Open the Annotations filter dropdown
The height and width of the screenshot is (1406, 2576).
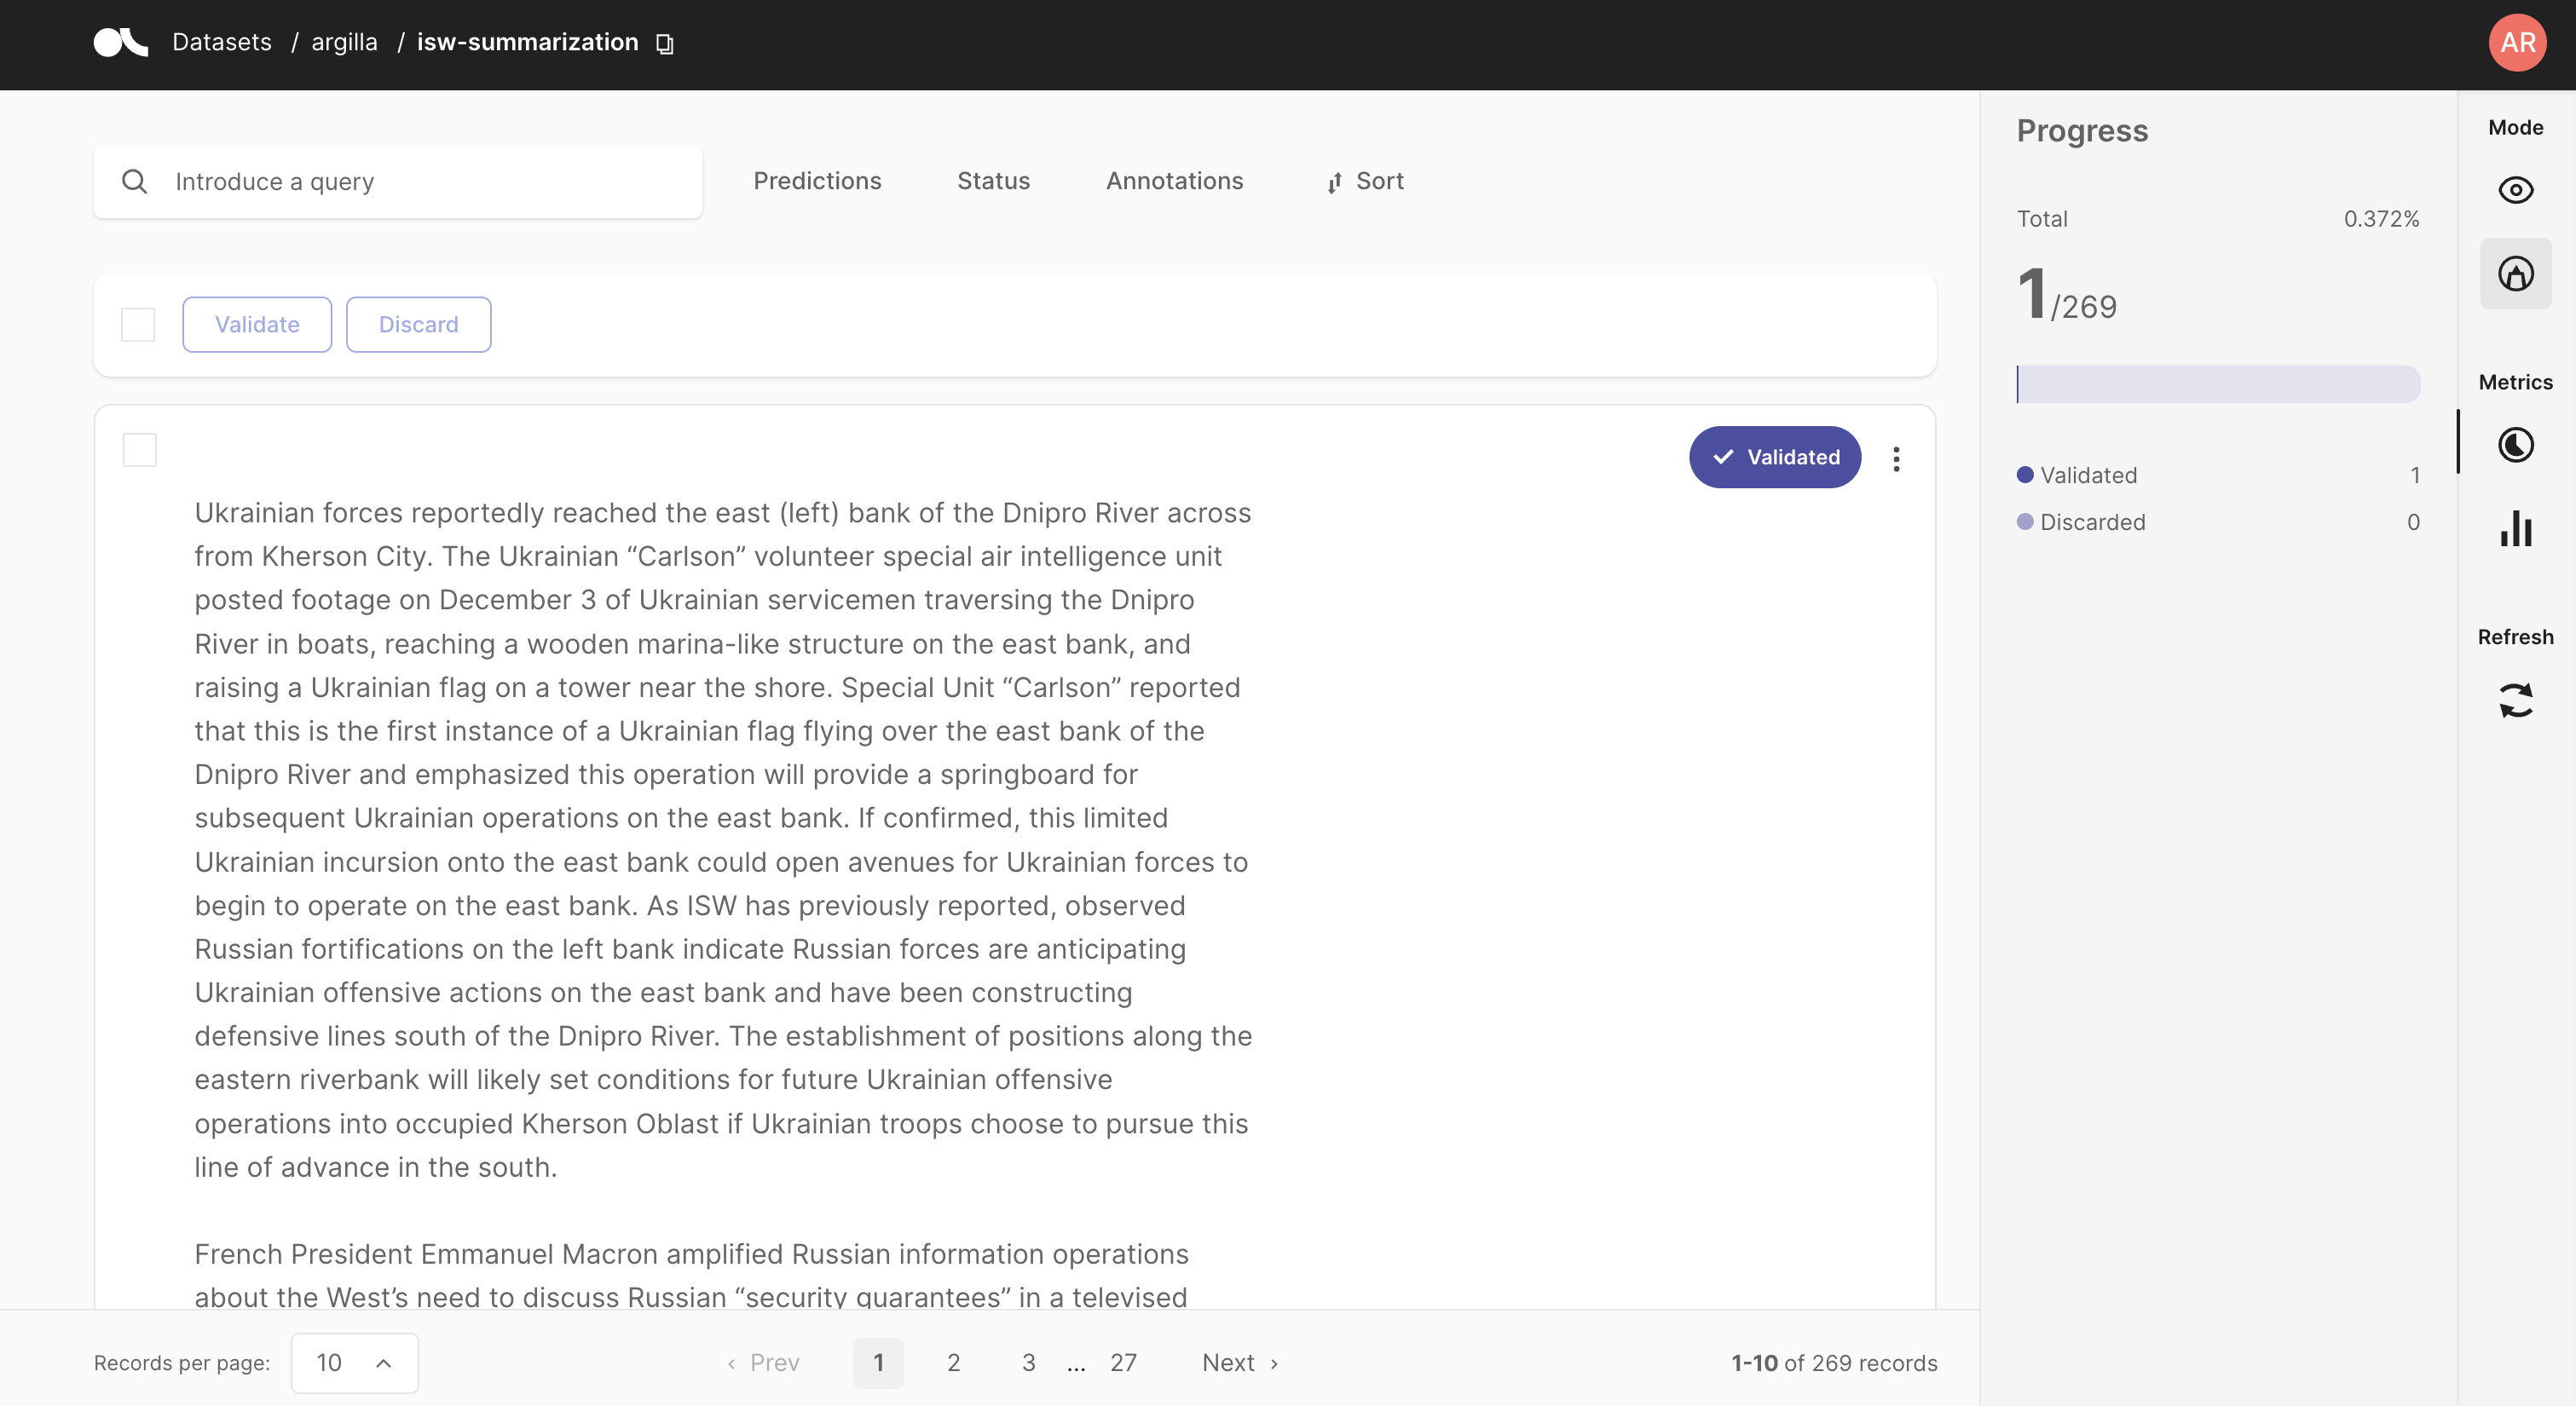[x=1174, y=181]
